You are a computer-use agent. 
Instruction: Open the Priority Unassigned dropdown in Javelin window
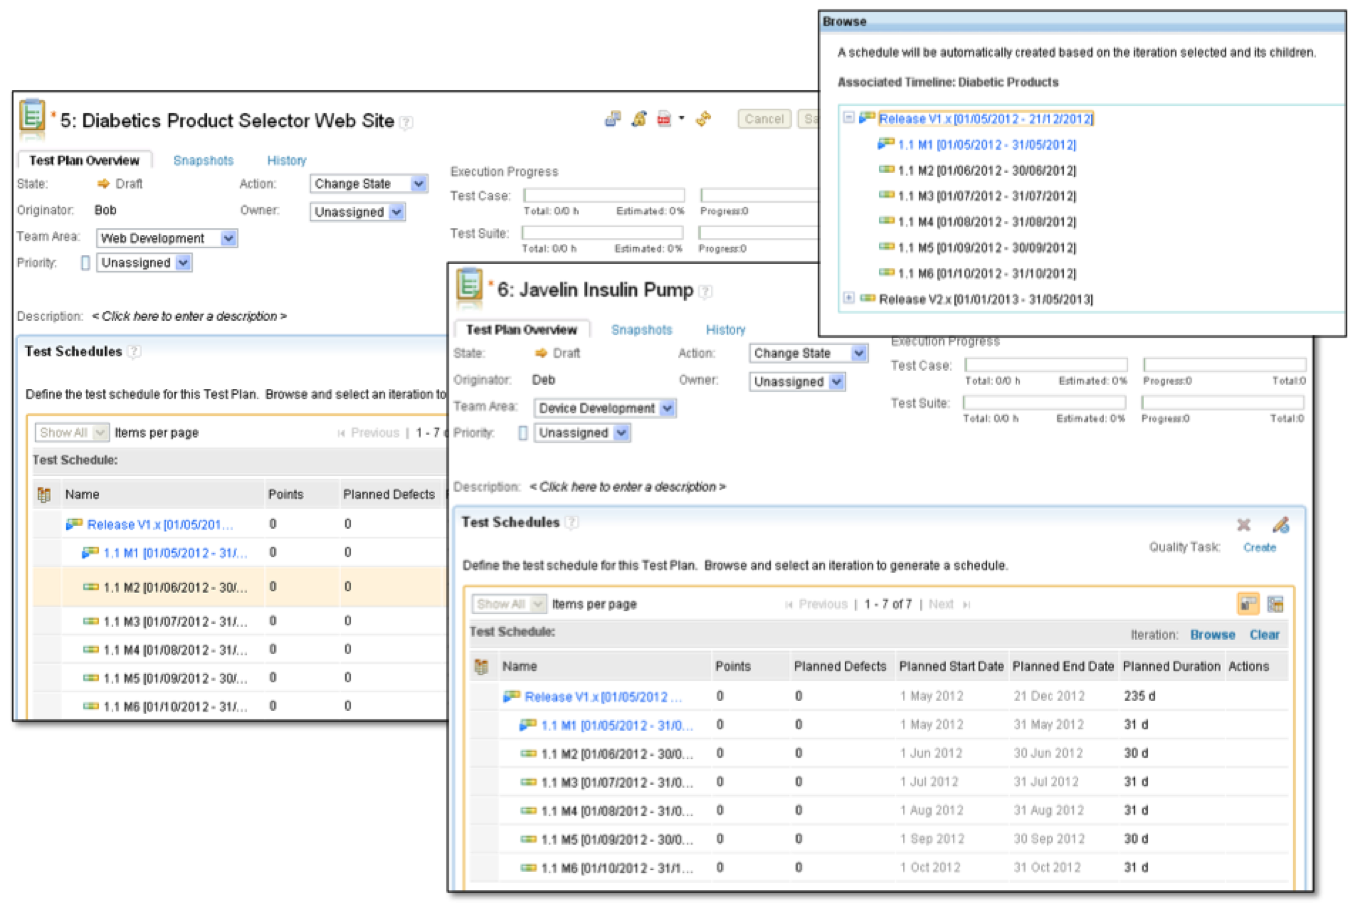[x=582, y=433]
